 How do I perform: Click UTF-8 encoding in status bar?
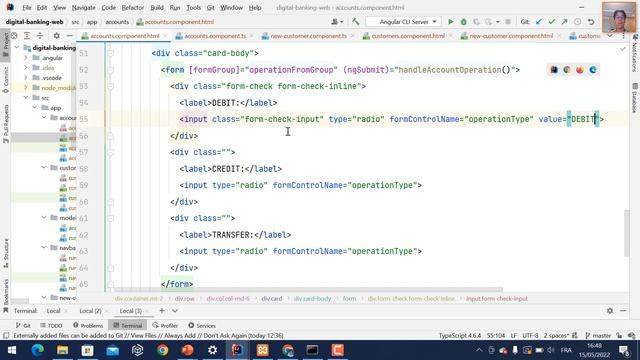point(530,336)
